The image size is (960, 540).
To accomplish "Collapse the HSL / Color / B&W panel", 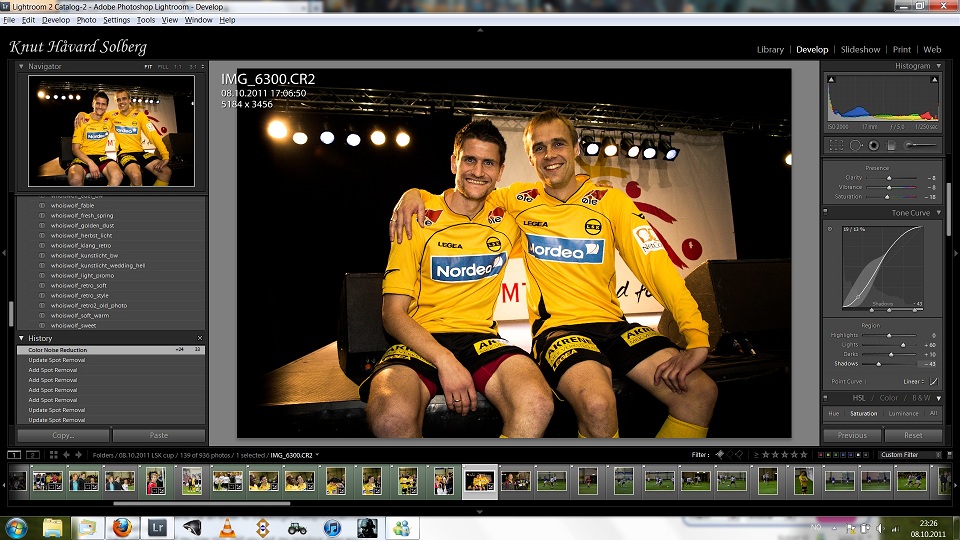I will (x=939, y=398).
